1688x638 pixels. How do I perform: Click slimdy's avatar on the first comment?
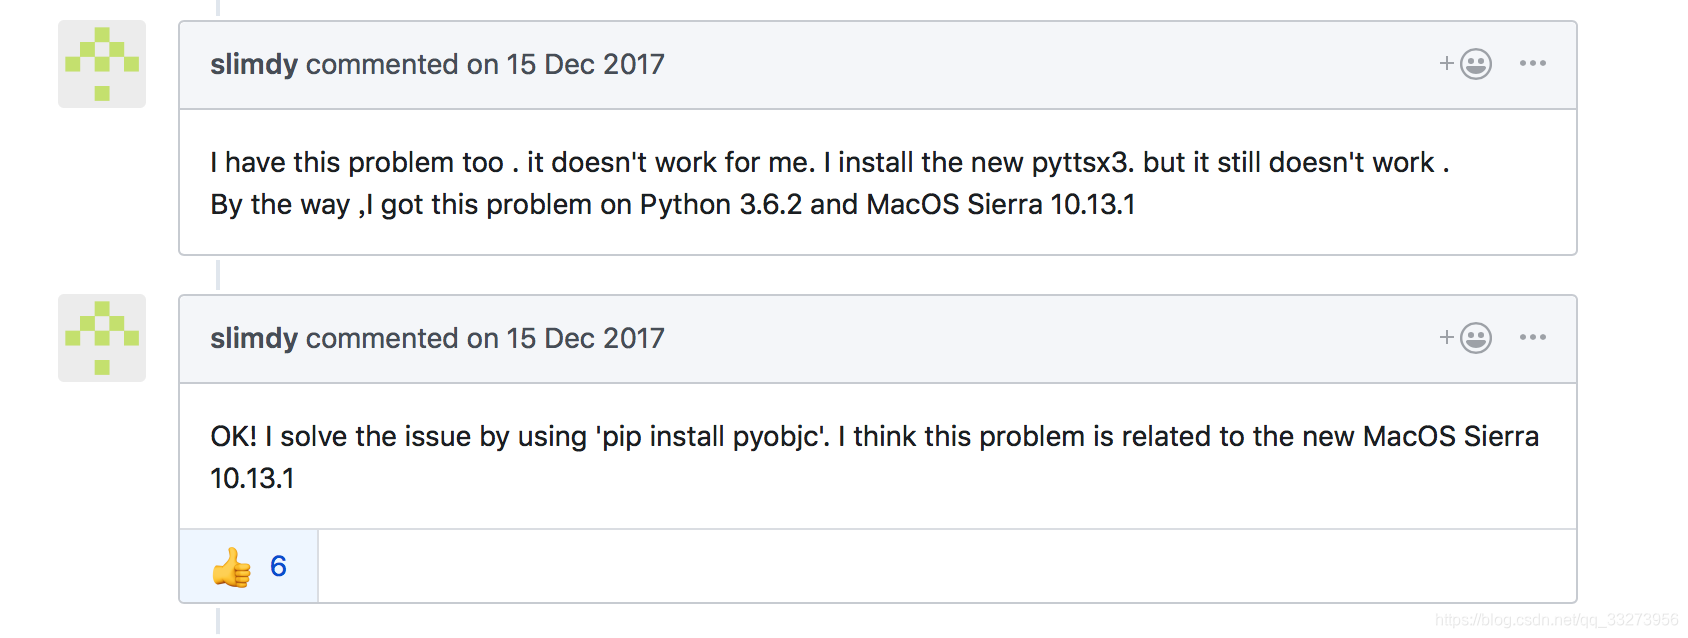(101, 64)
